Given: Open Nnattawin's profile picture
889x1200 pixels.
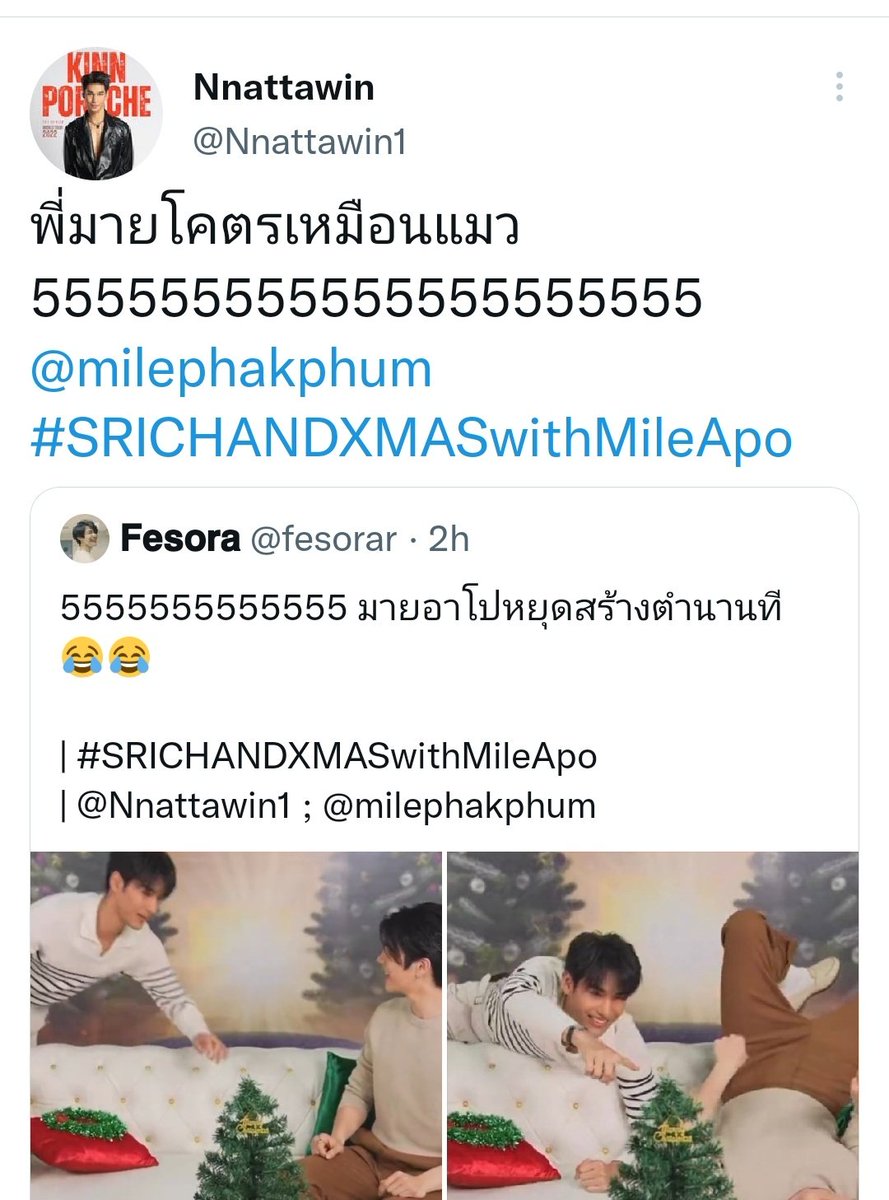Looking at the screenshot, I should (x=96, y=113).
